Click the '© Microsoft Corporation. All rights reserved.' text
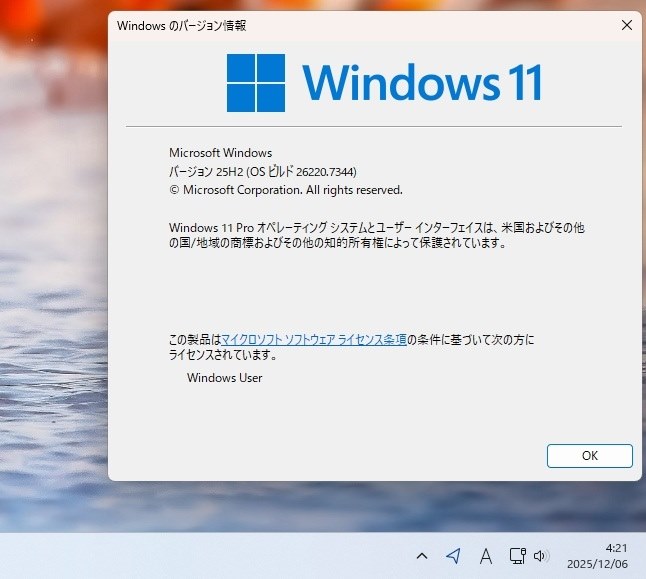This screenshot has height=579, width=646. pos(286,190)
